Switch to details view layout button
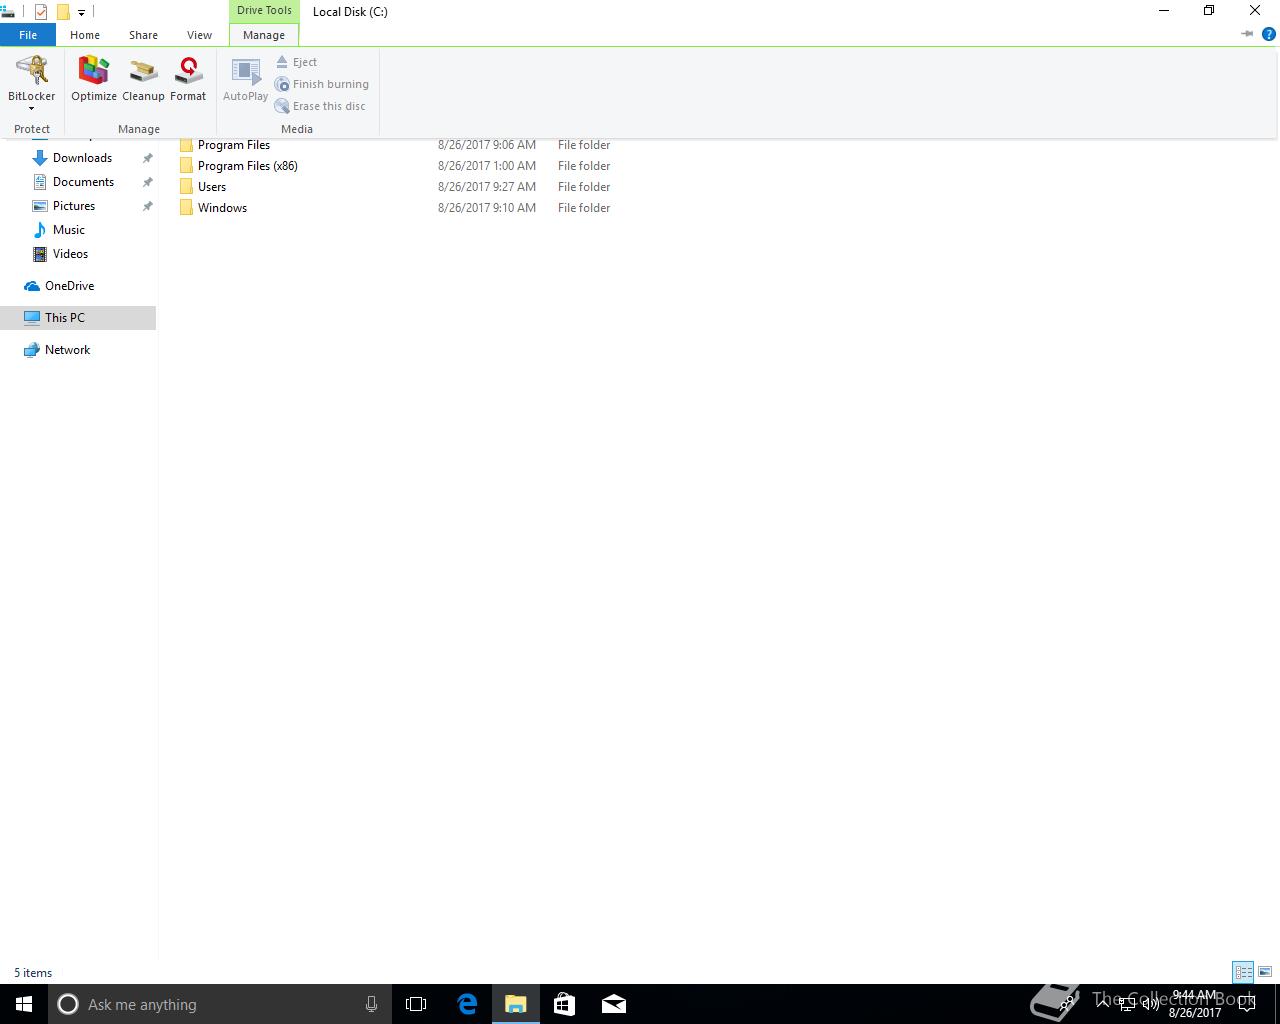 (x=1243, y=972)
